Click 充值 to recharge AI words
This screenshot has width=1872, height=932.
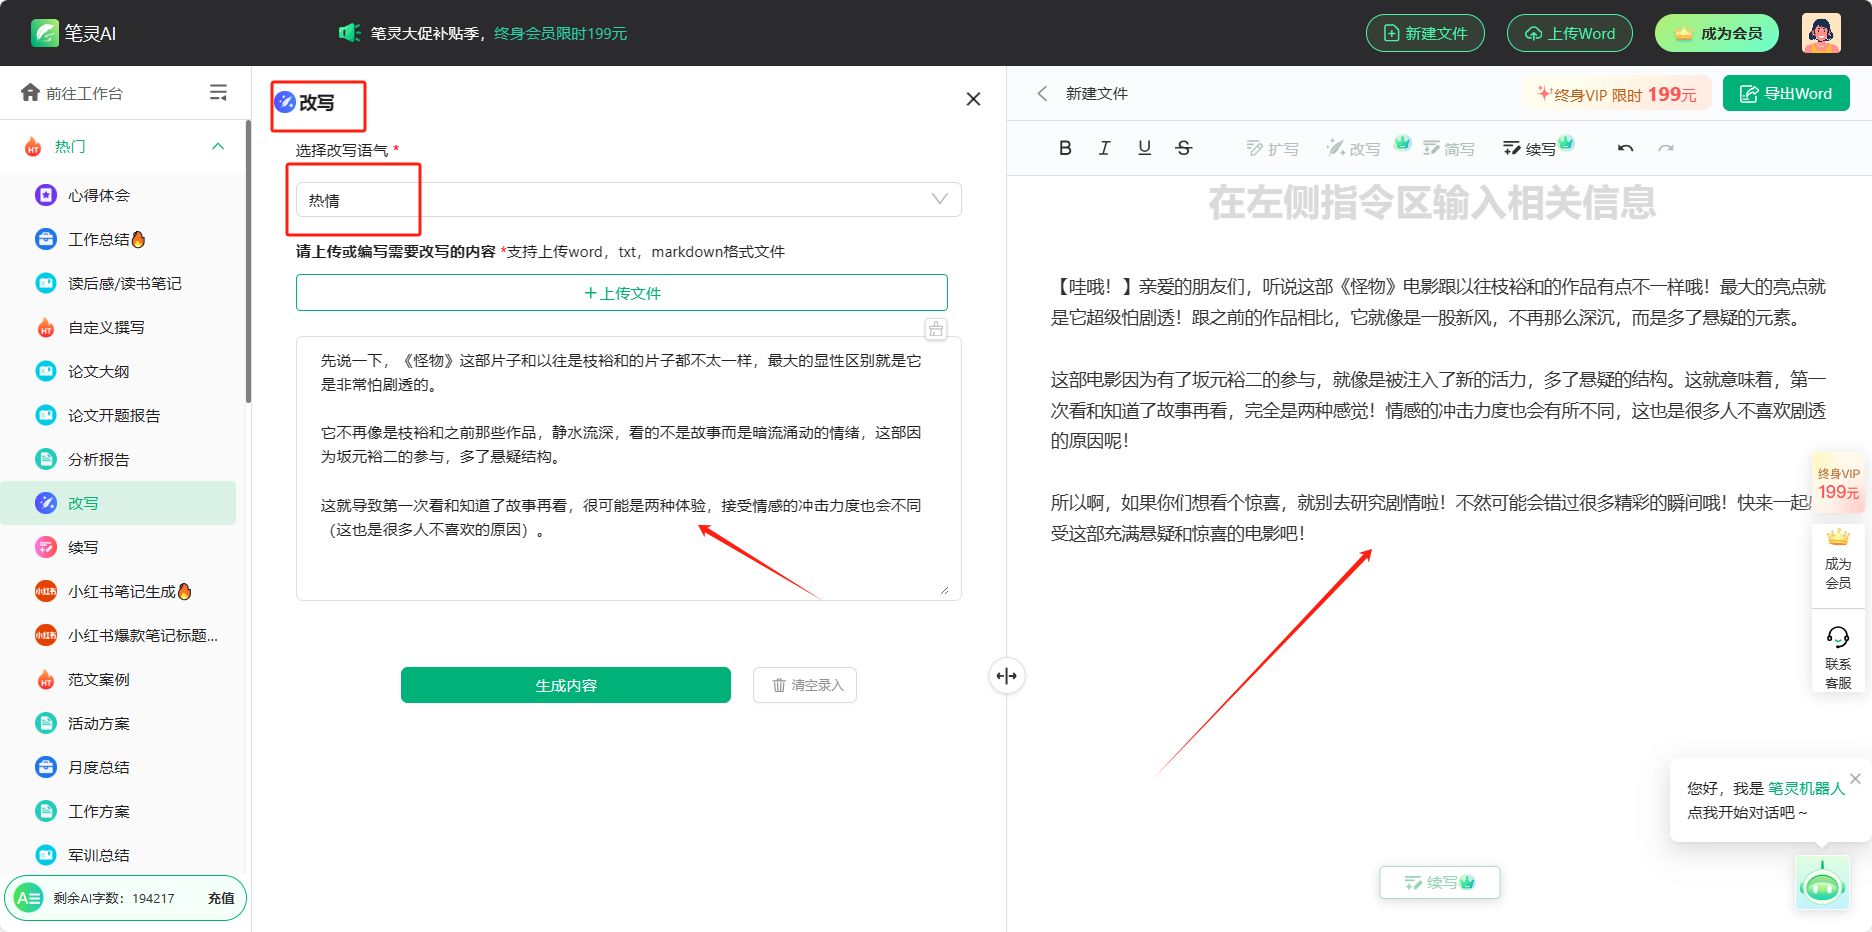coord(221,898)
